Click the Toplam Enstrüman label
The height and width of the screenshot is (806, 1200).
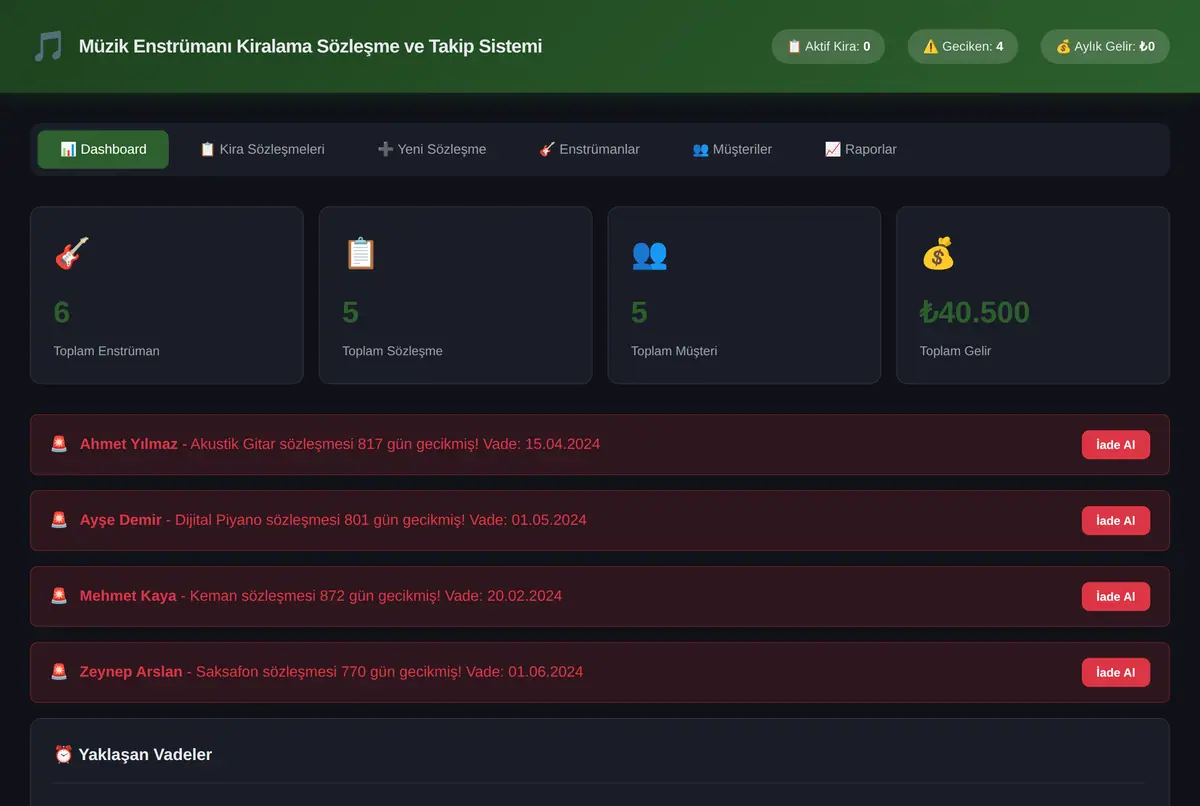click(x=106, y=351)
